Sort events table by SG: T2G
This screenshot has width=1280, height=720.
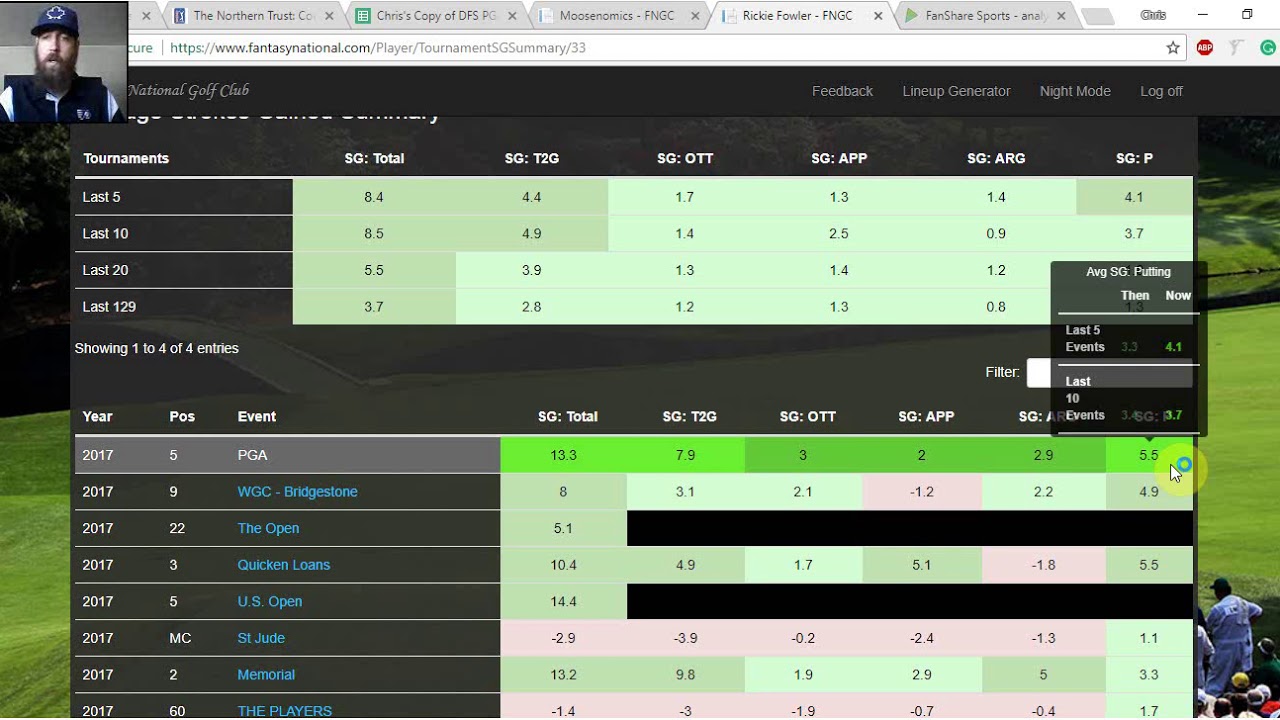(x=689, y=416)
